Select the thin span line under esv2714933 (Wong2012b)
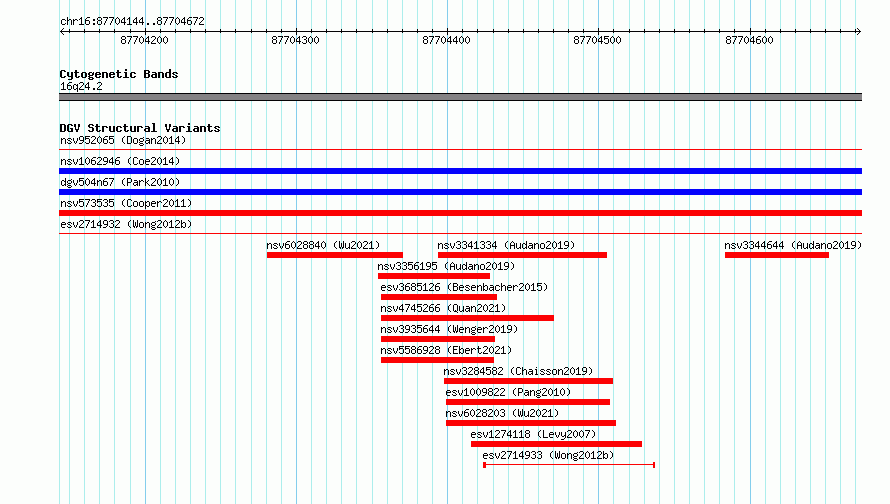The width and height of the screenshot is (890, 504). pos(569,465)
